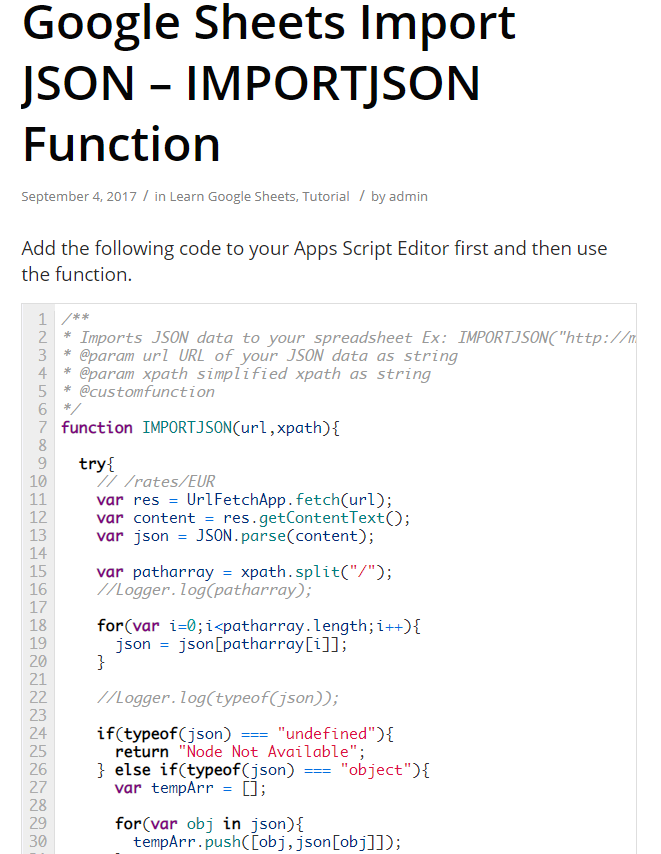Click the try keyword in code
This screenshot has height=854, width=661.
(97, 464)
